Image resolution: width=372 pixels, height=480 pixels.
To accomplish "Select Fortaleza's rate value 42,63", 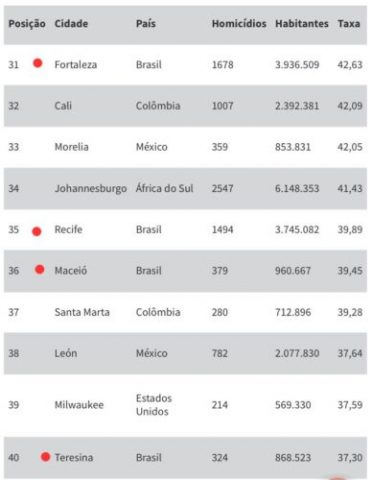I will (350, 65).
